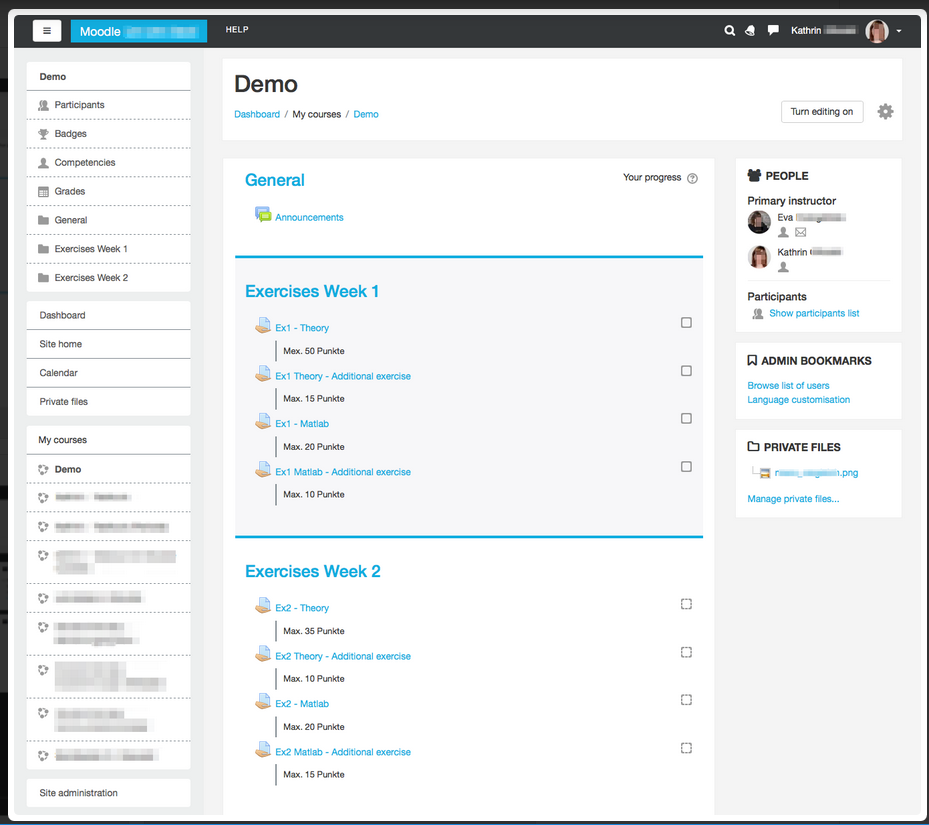Screen dimensions: 929x825
Task: Click the Your progress help icon
Action: click(x=692, y=179)
